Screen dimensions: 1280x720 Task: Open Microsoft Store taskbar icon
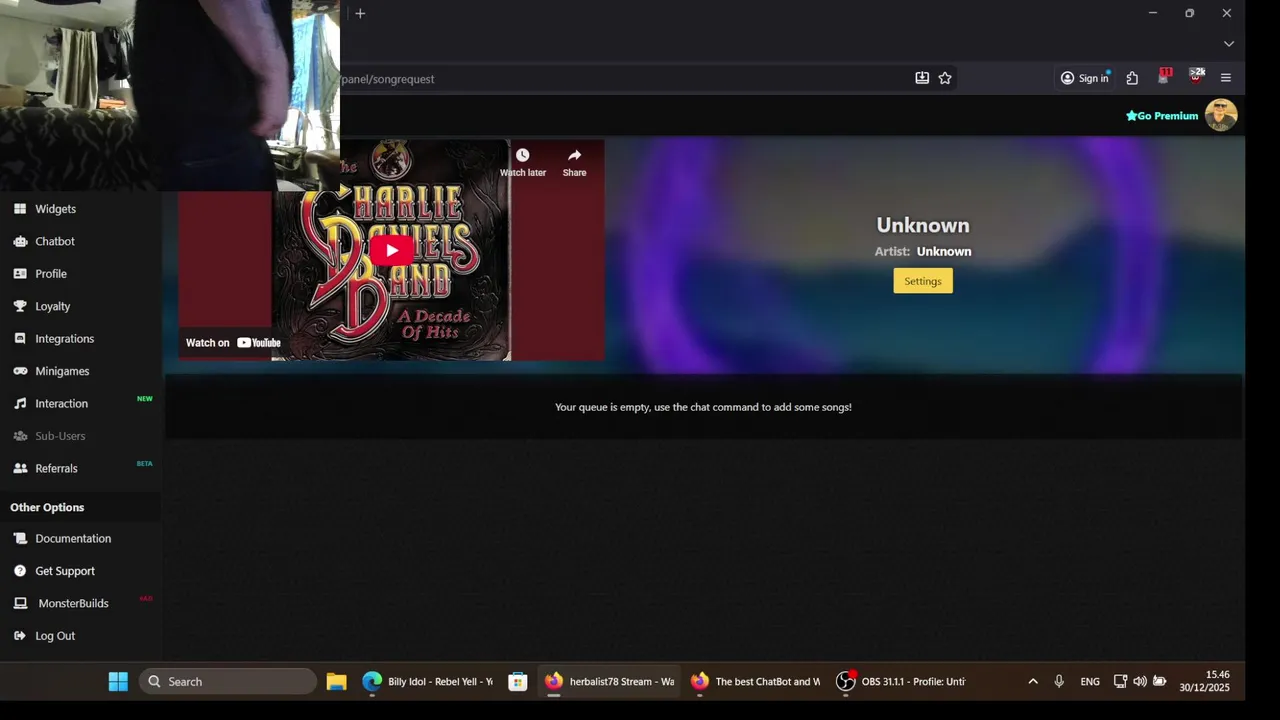[x=518, y=681]
